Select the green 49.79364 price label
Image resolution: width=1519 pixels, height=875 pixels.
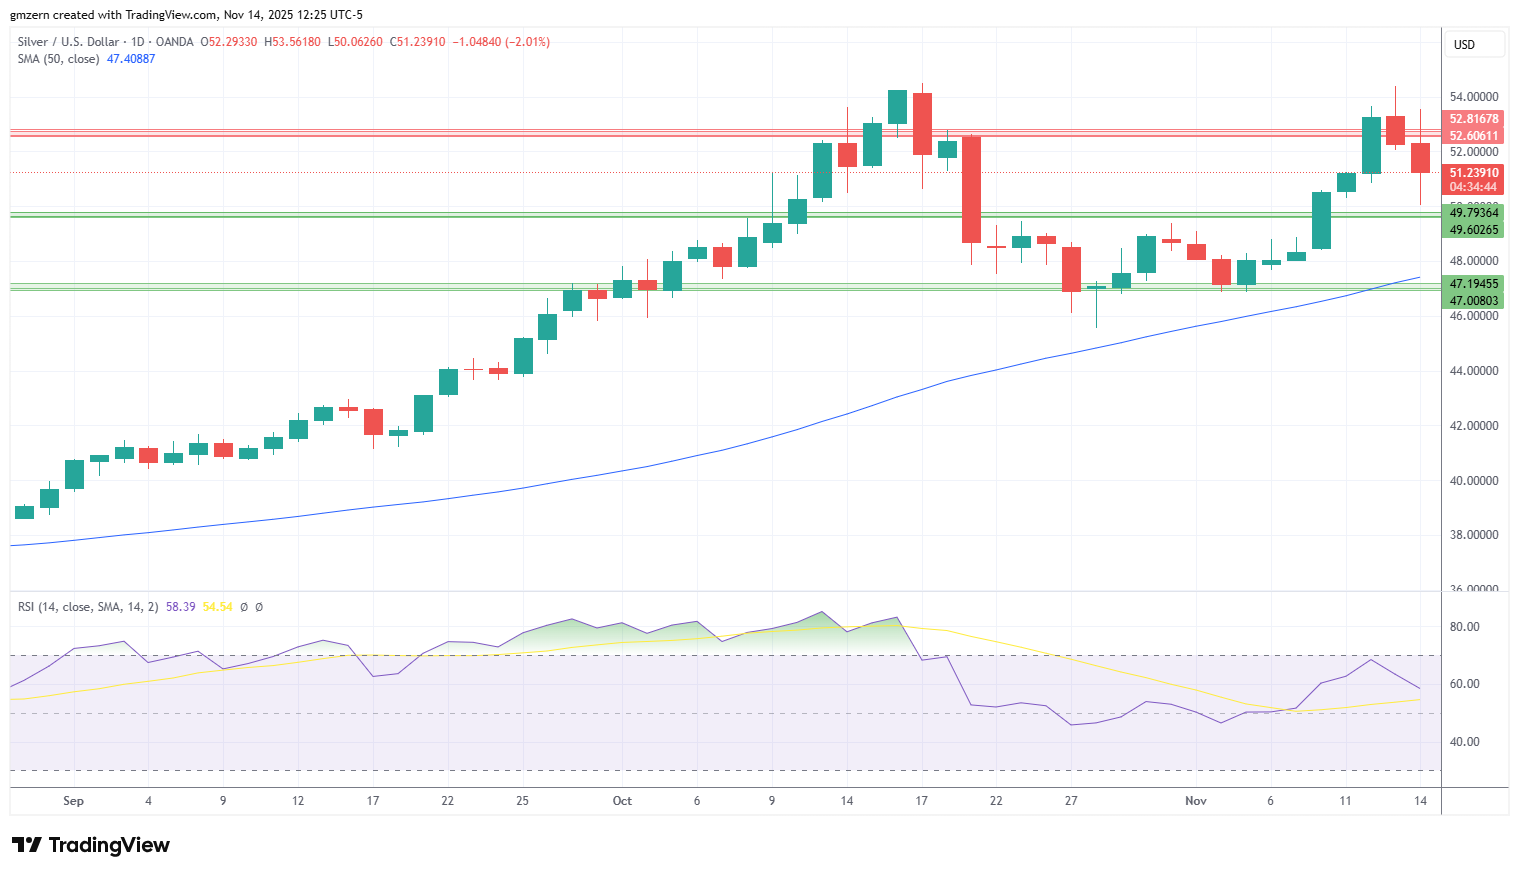tap(1474, 213)
